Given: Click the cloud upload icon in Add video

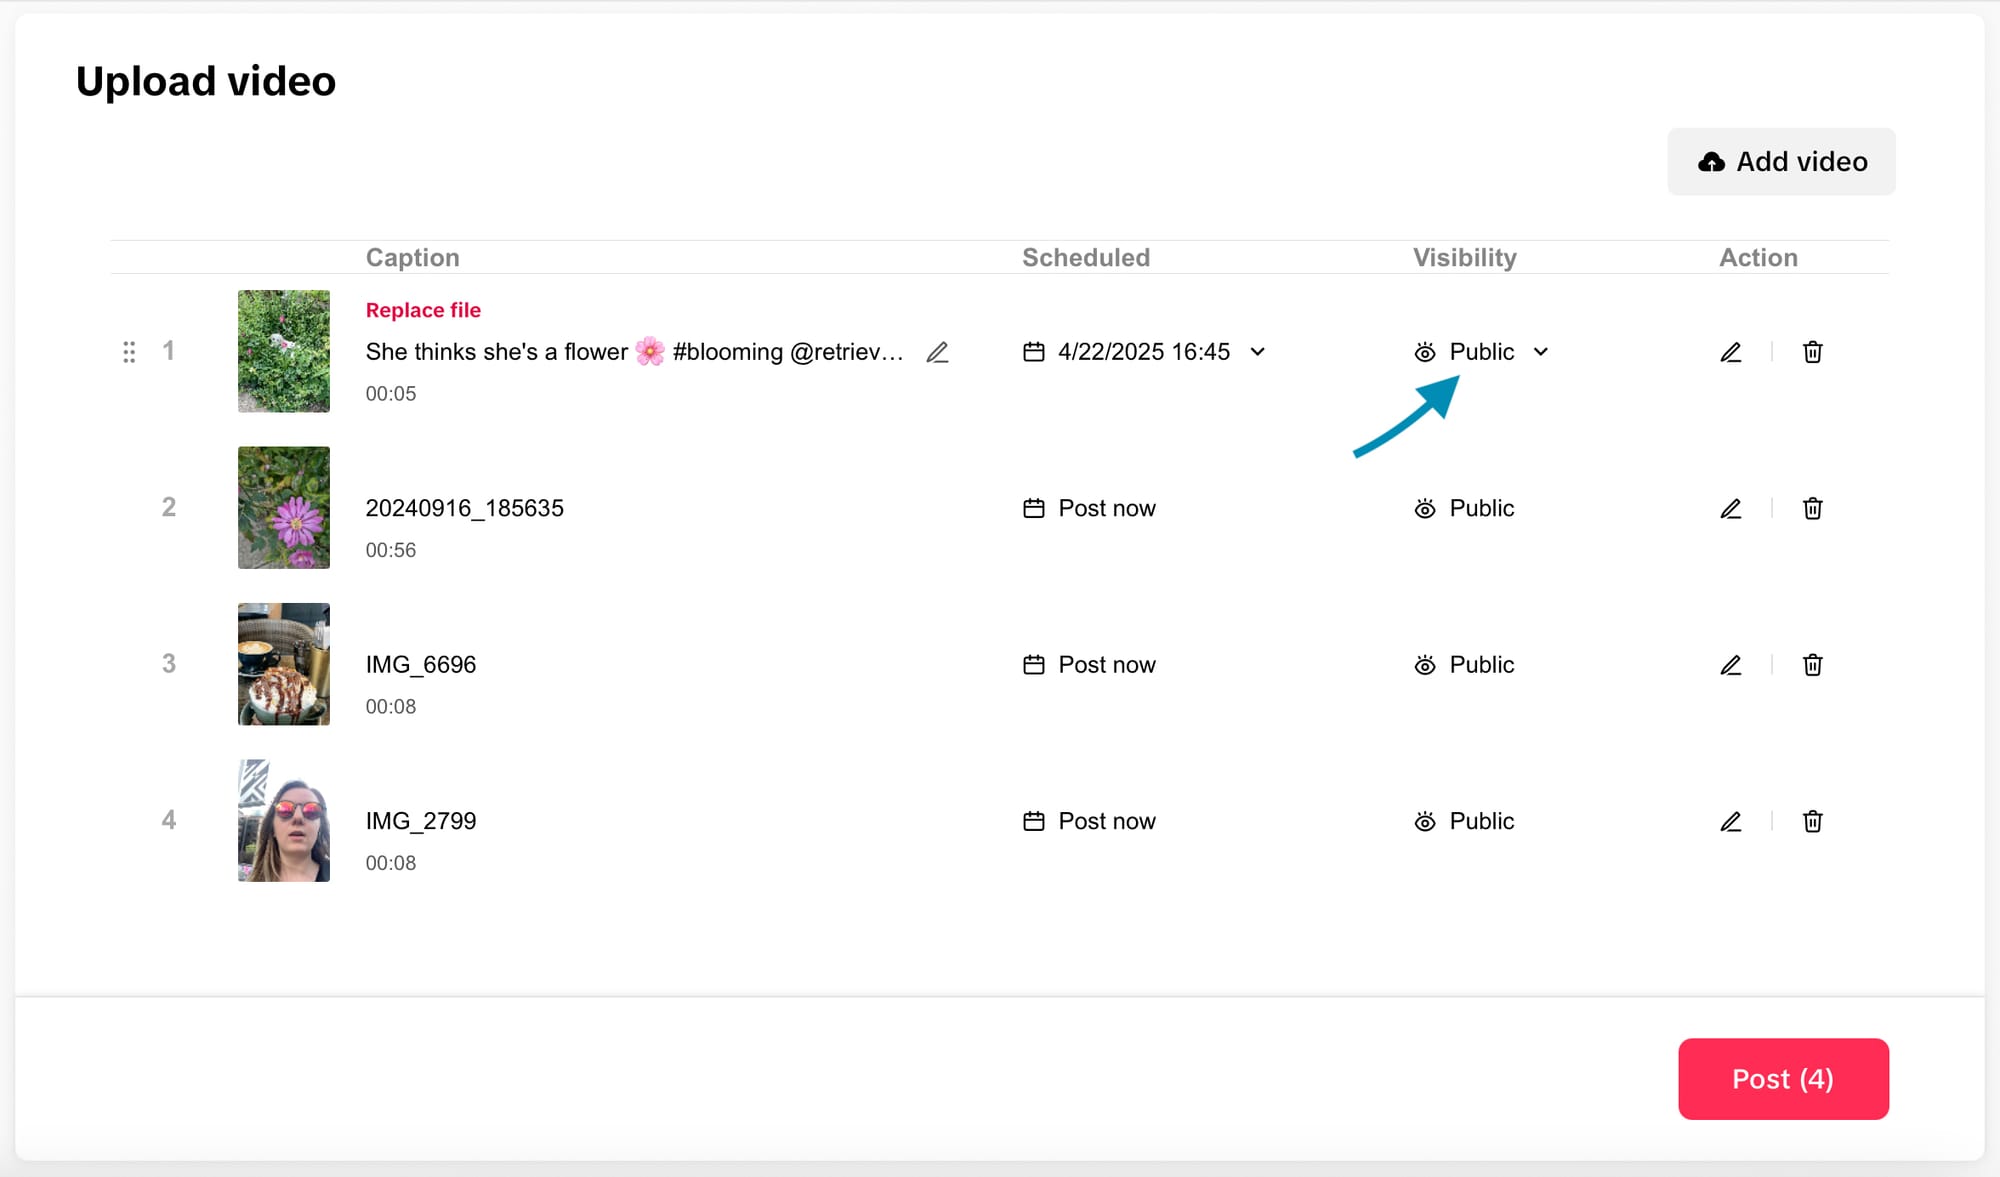Looking at the screenshot, I should tap(1711, 162).
